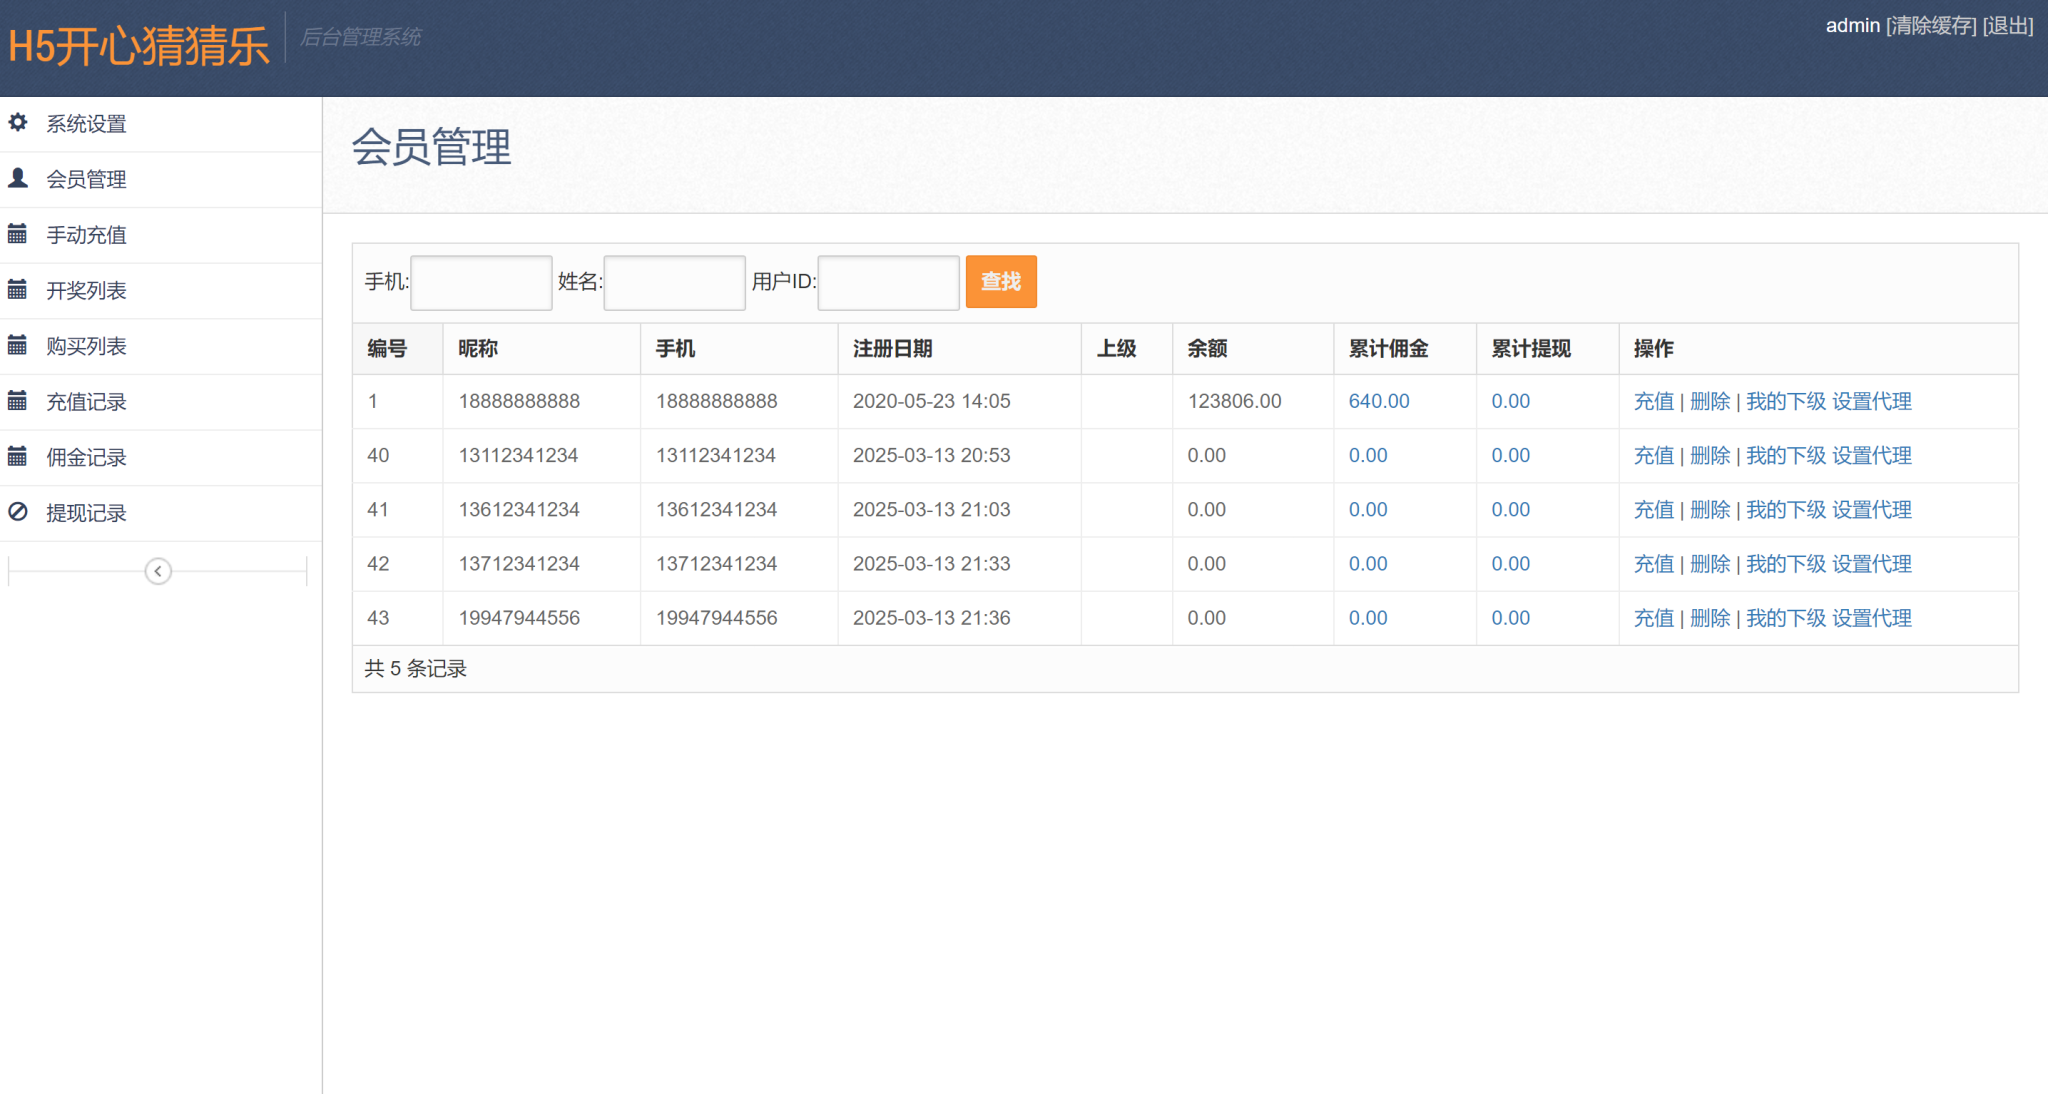Viewport: 2048px width, 1094px height.
Task: Click 设置代理 for member 19947944556
Action: click(x=1871, y=618)
